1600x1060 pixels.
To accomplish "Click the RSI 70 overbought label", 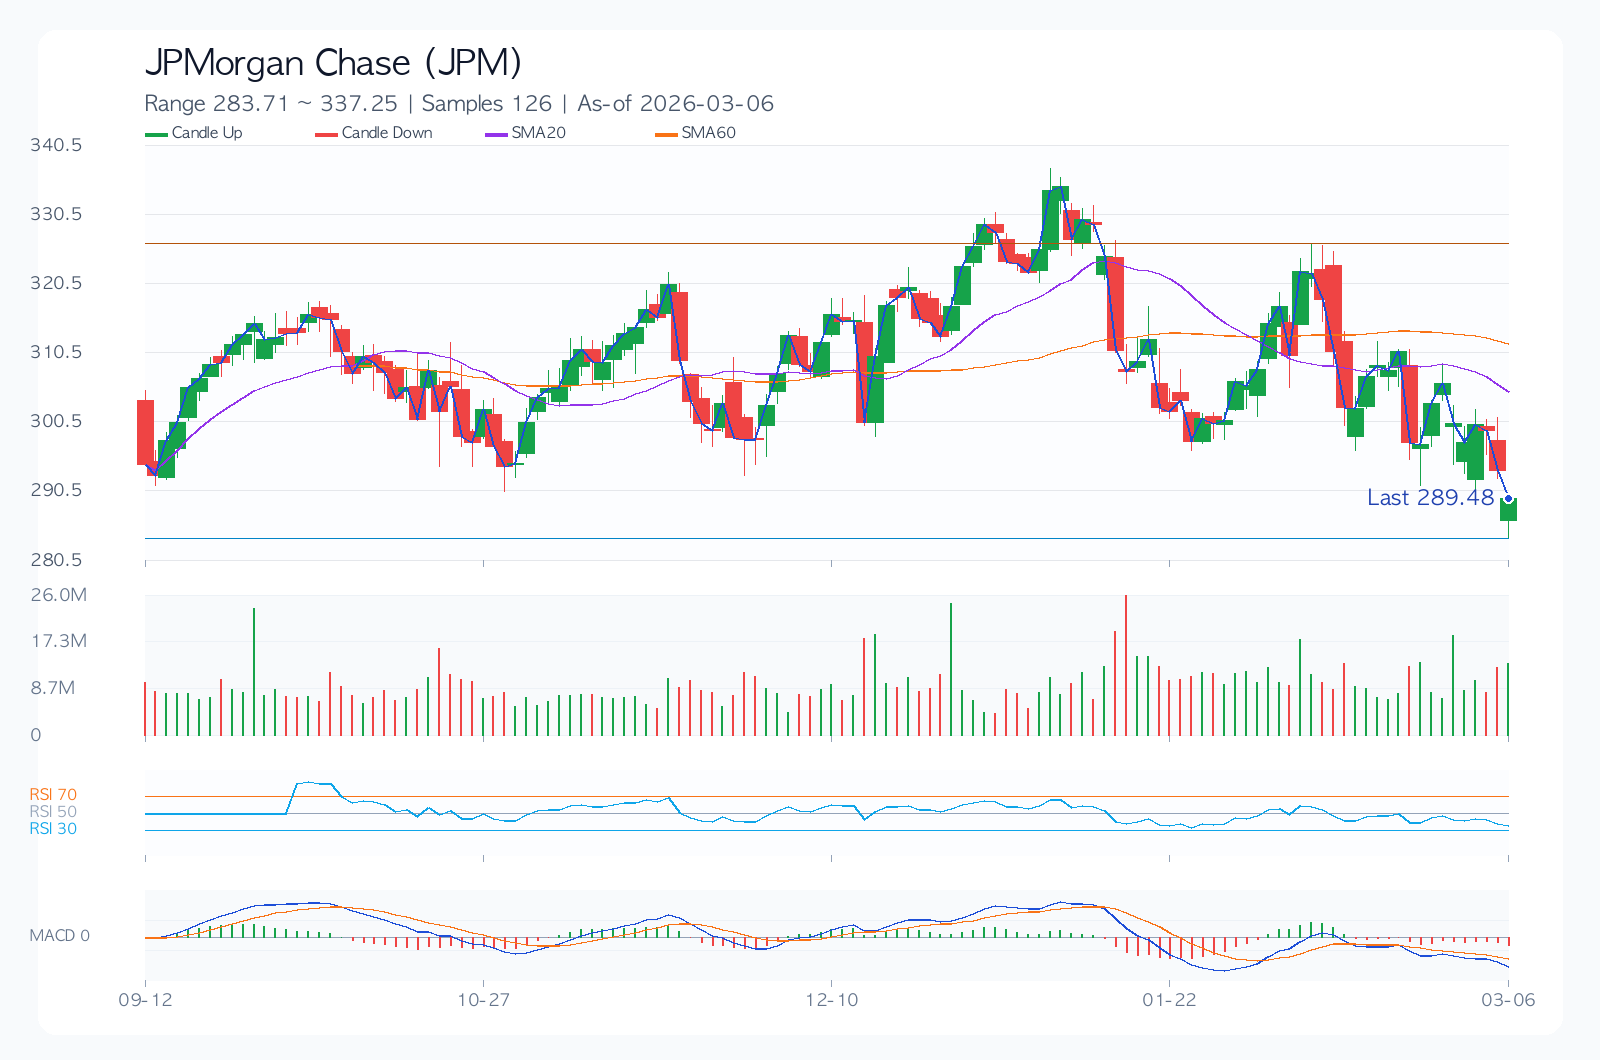I will (53, 795).
